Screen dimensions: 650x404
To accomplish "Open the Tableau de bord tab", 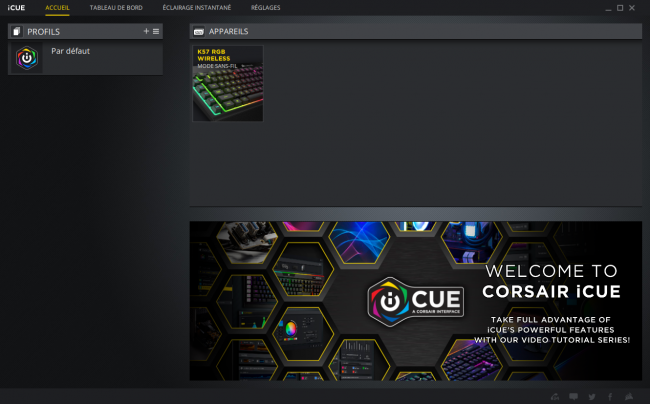I will point(116,7).
